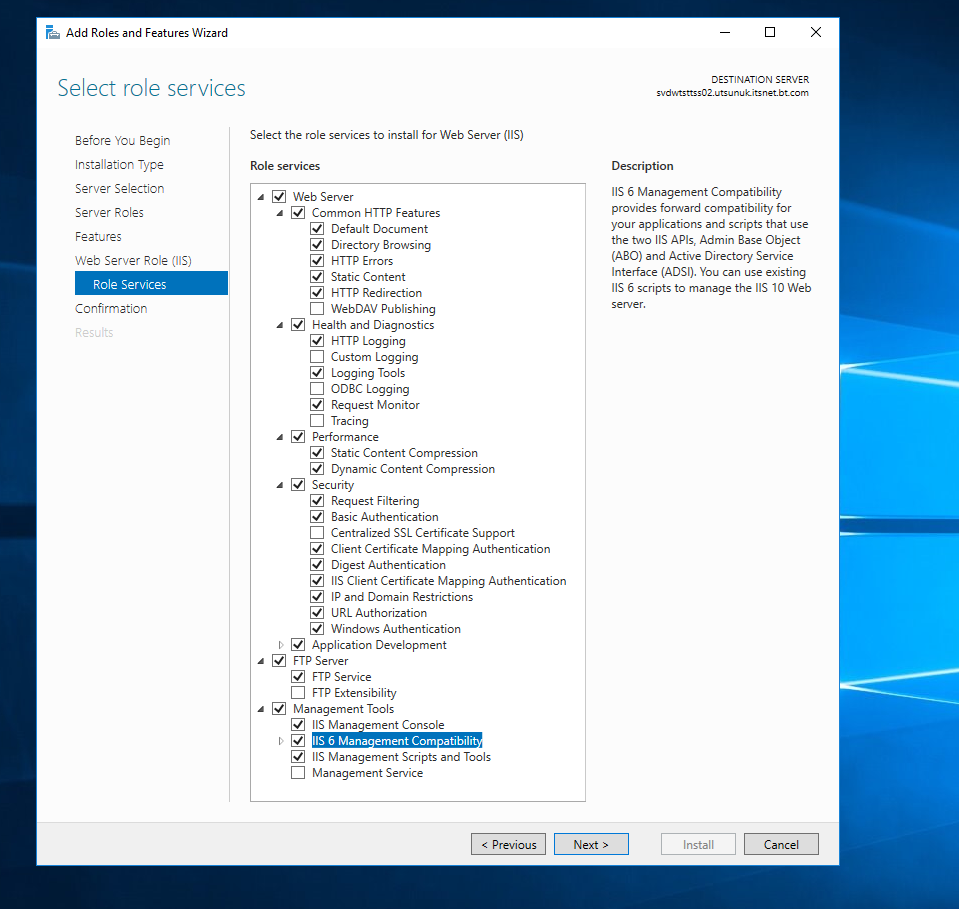Select the Request Filtering item

click(x=375, y=501)
